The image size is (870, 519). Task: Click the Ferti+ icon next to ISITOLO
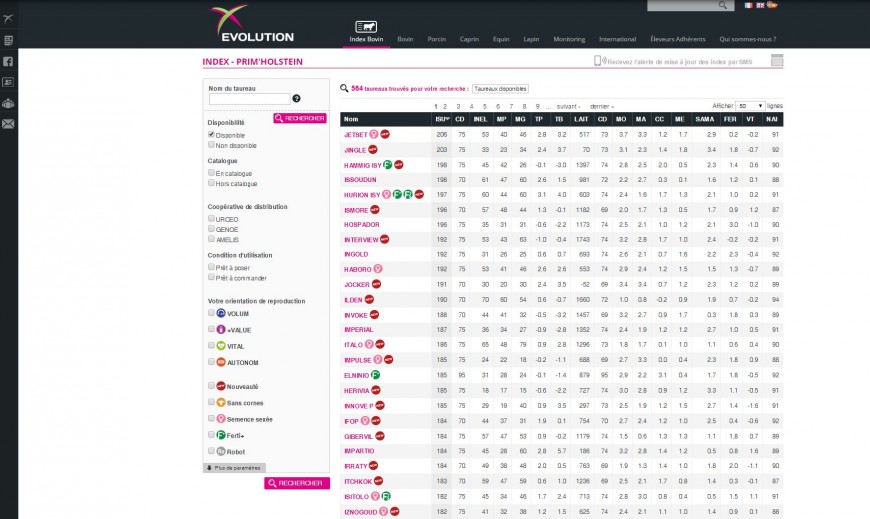tap(386, 496)
